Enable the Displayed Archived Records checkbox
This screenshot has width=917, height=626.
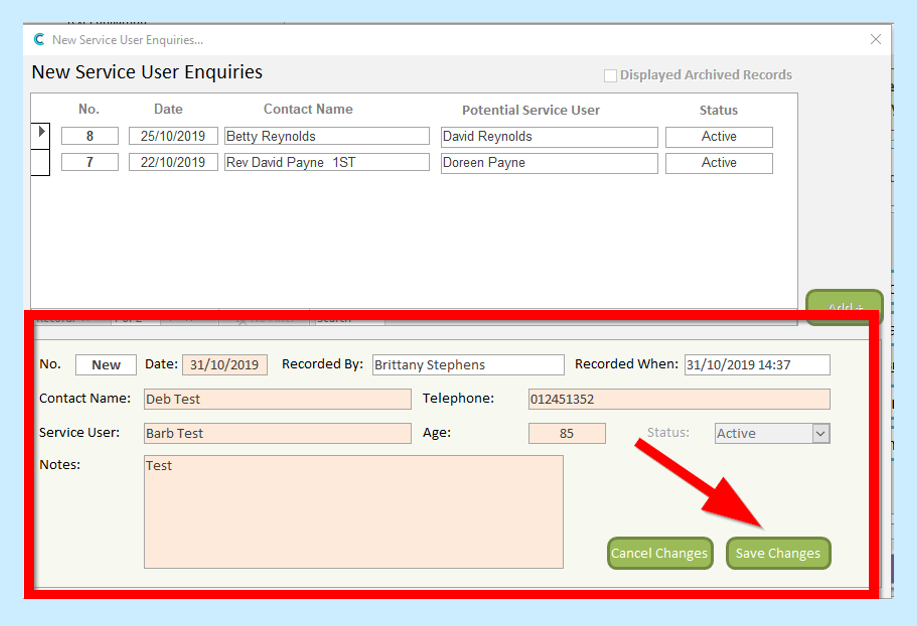click(610, 76)
